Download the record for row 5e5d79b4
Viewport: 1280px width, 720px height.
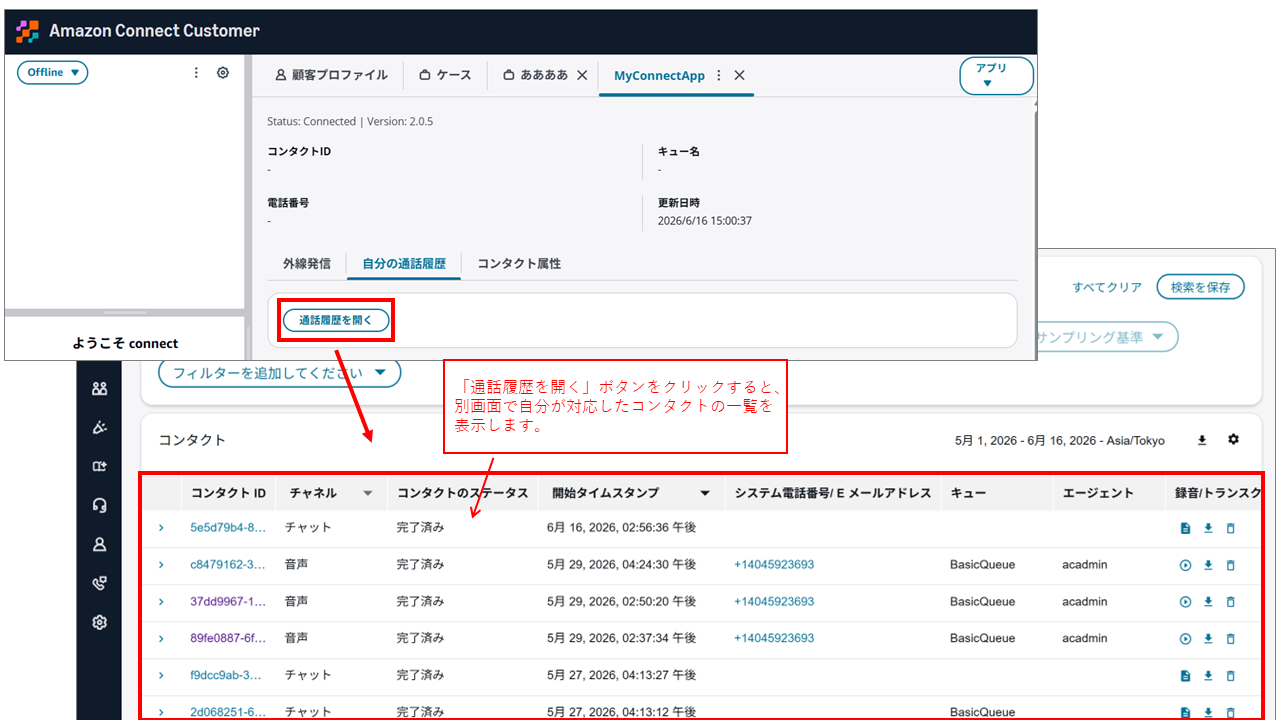click(x=1208, y=528)
